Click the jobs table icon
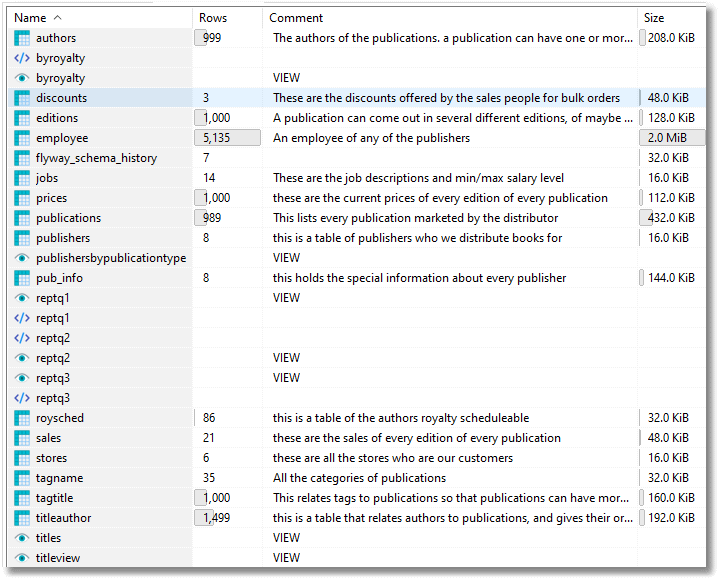Viewport: 720px width, 581px height. pos(22,178)
